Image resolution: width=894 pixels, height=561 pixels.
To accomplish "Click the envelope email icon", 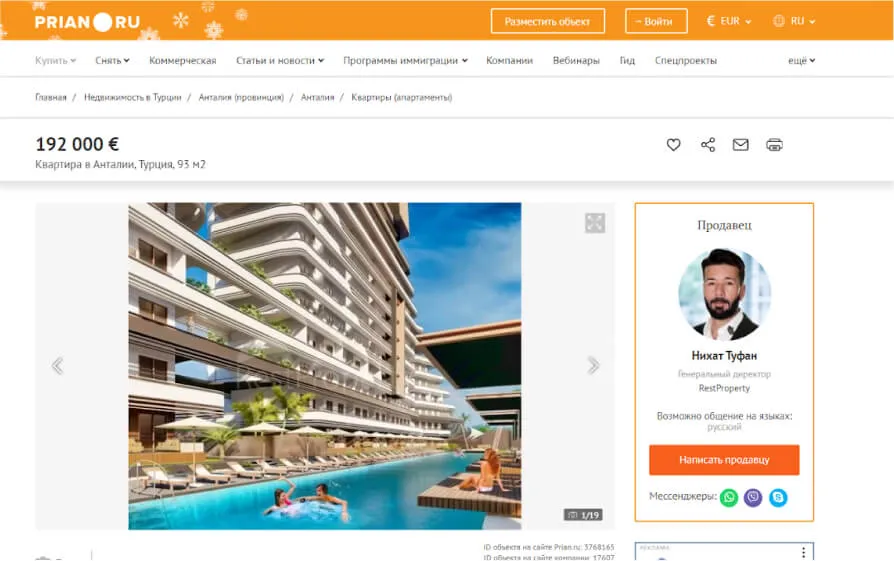I will [740, 145].
